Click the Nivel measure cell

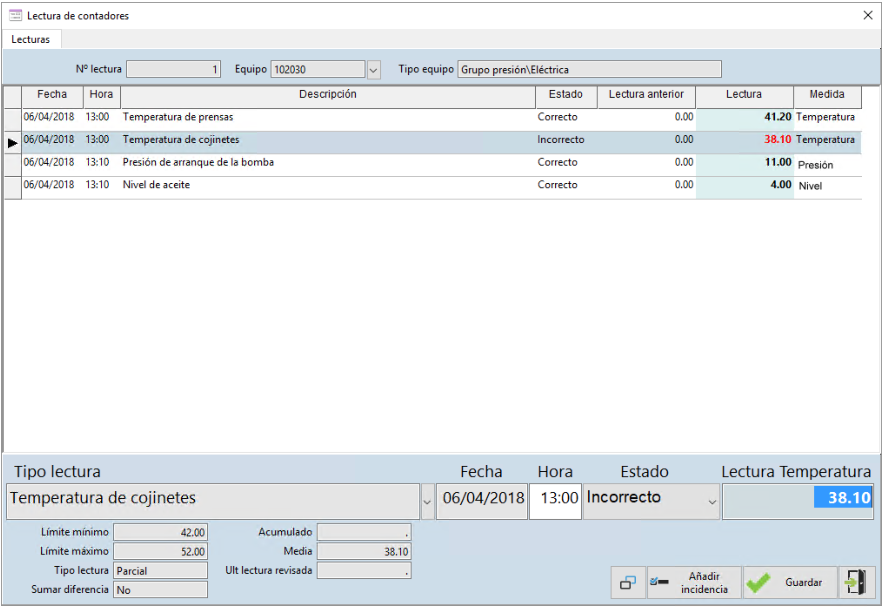pyautogui.click(x=828, y=186)
